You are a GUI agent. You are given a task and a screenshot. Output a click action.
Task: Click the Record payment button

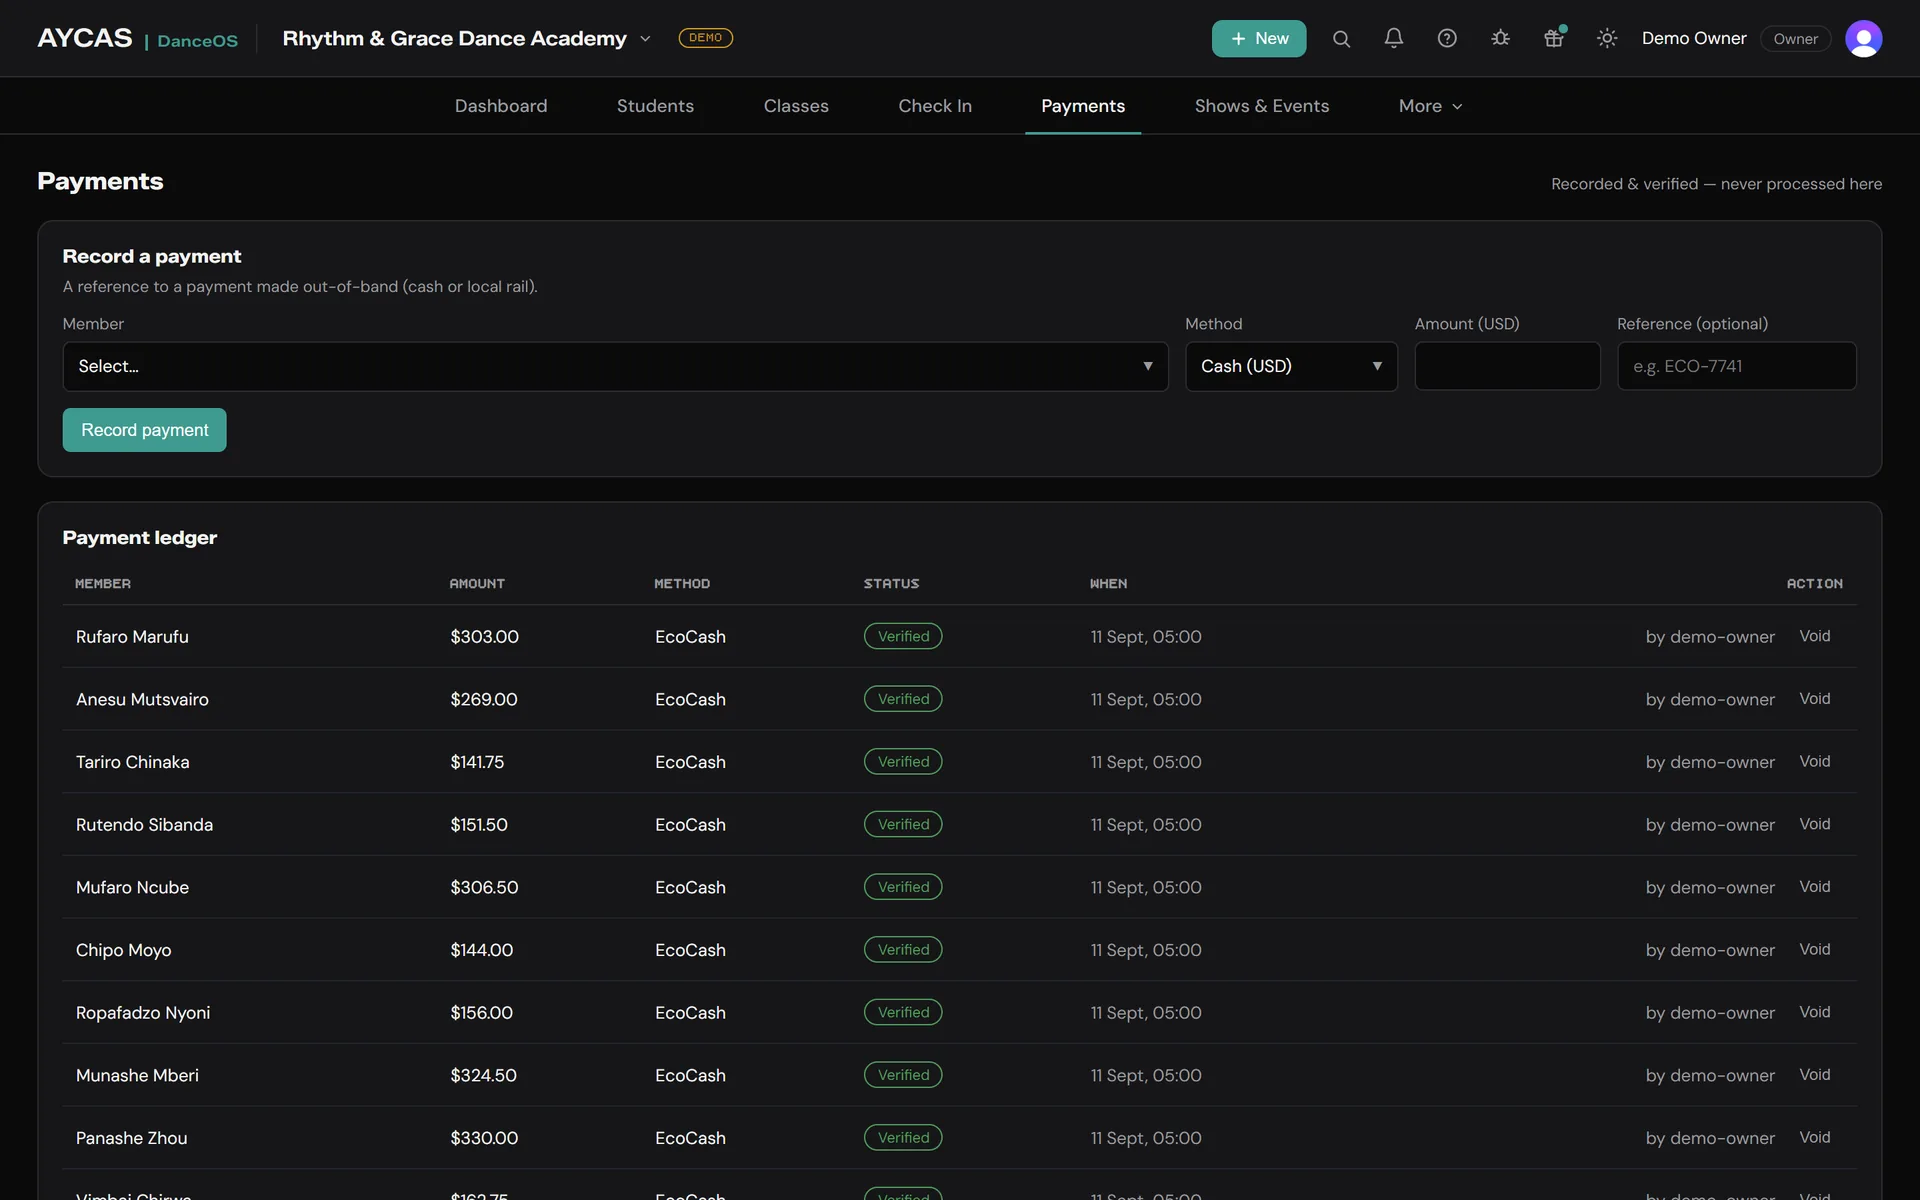pyautogui.click(x=145, y=430)
